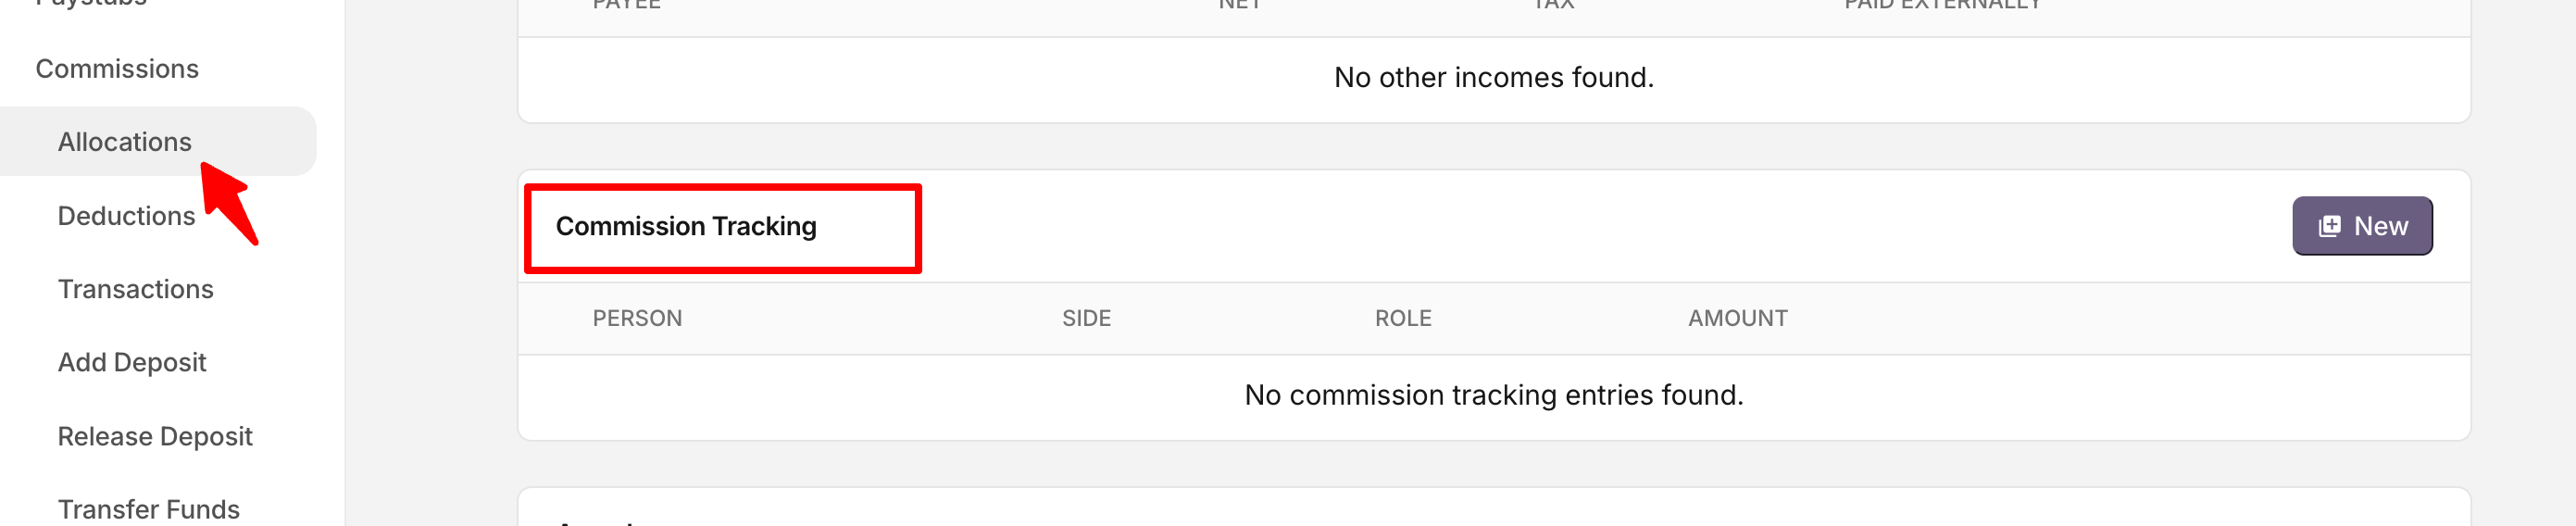Select the ROLE column header
The height and width of the screenshot is (526, 2576).
click(x=1402, y=318)
